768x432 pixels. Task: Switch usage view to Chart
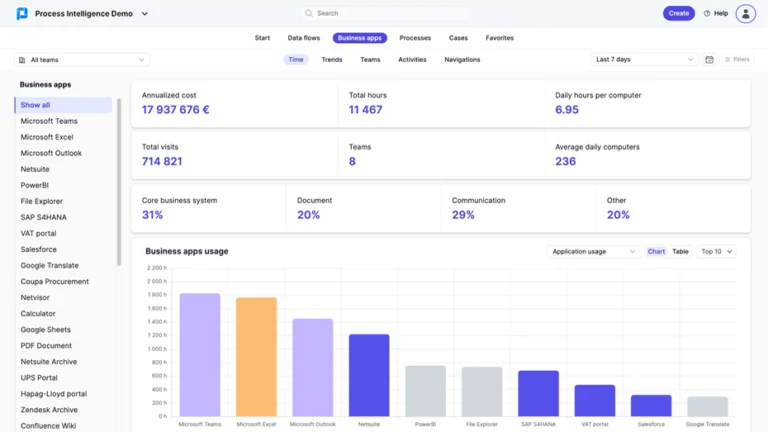click(x=656, y=252)
